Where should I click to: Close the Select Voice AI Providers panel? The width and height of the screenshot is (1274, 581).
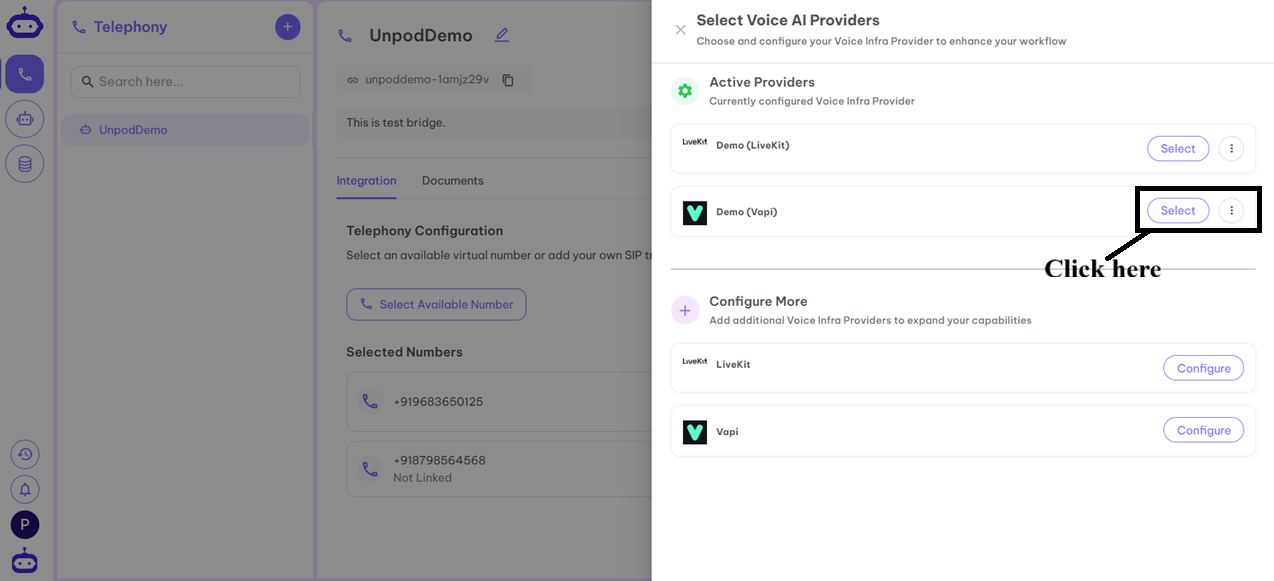pos(680,30)
